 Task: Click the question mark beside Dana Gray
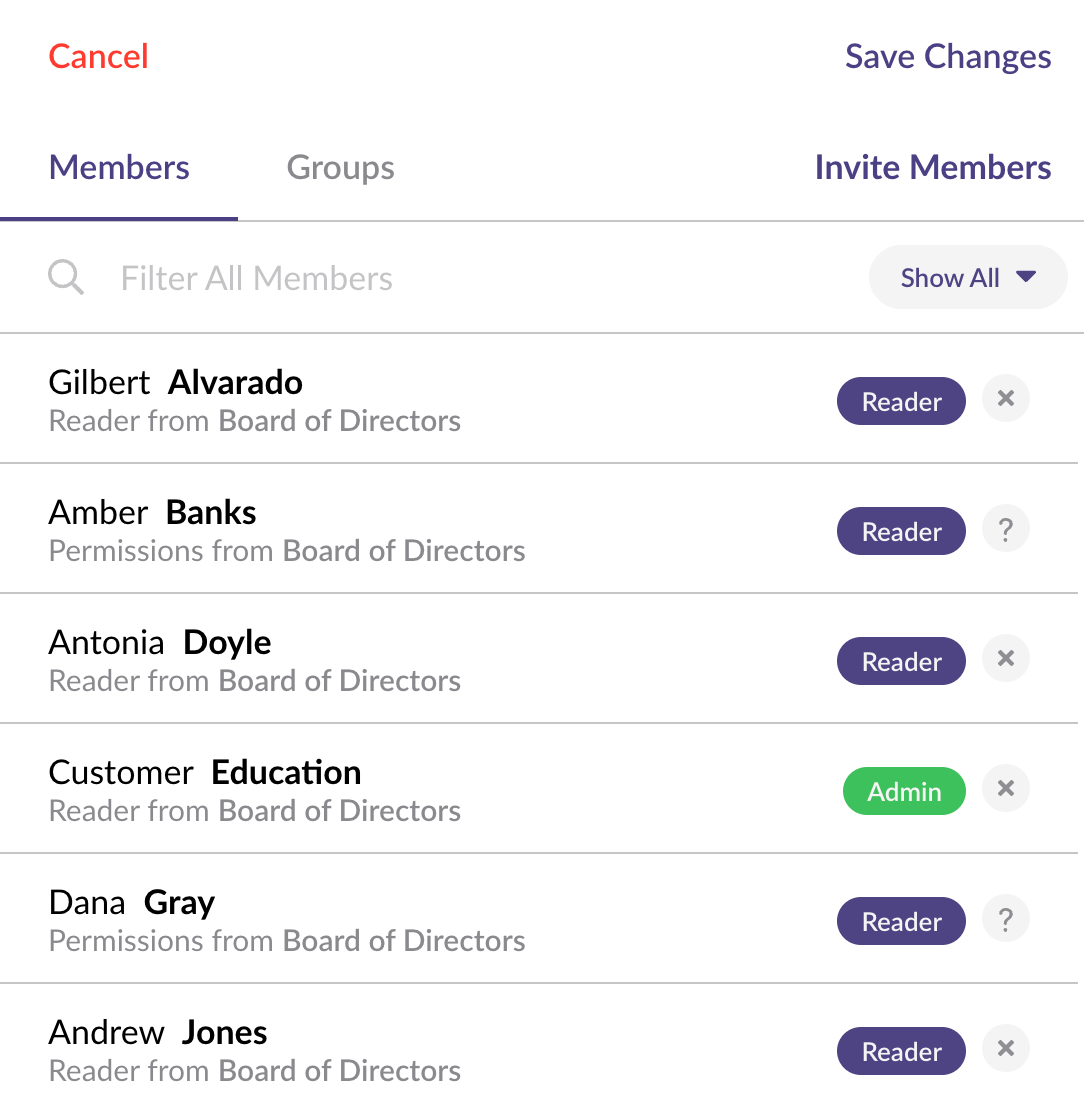pos(1006,919)
